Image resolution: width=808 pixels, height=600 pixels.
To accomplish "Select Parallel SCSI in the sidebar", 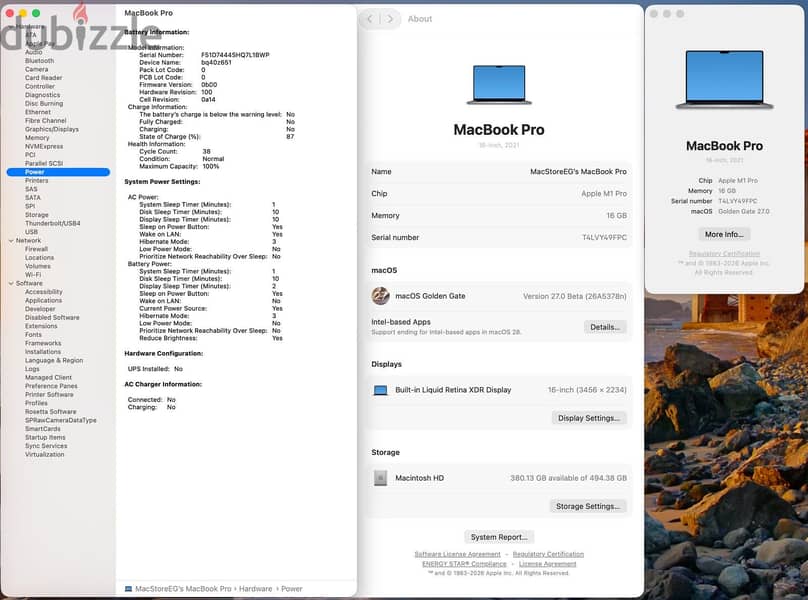I will pyautogui.click(x=44, y=163).
